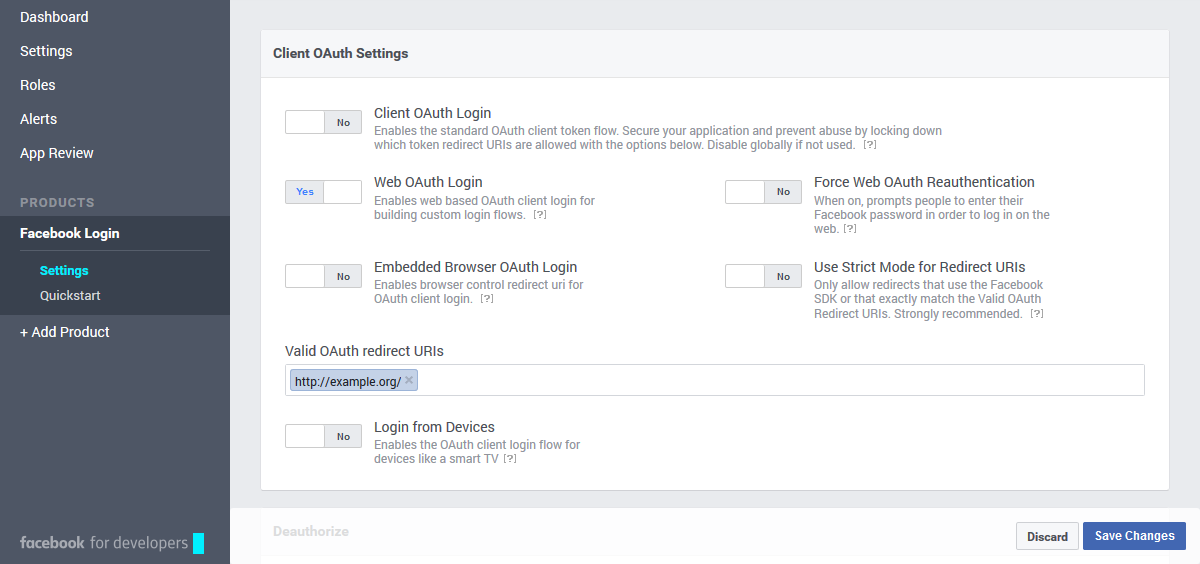Open Alerts in the sidebar
The image size is (1200, 564).
coord(39,119)
